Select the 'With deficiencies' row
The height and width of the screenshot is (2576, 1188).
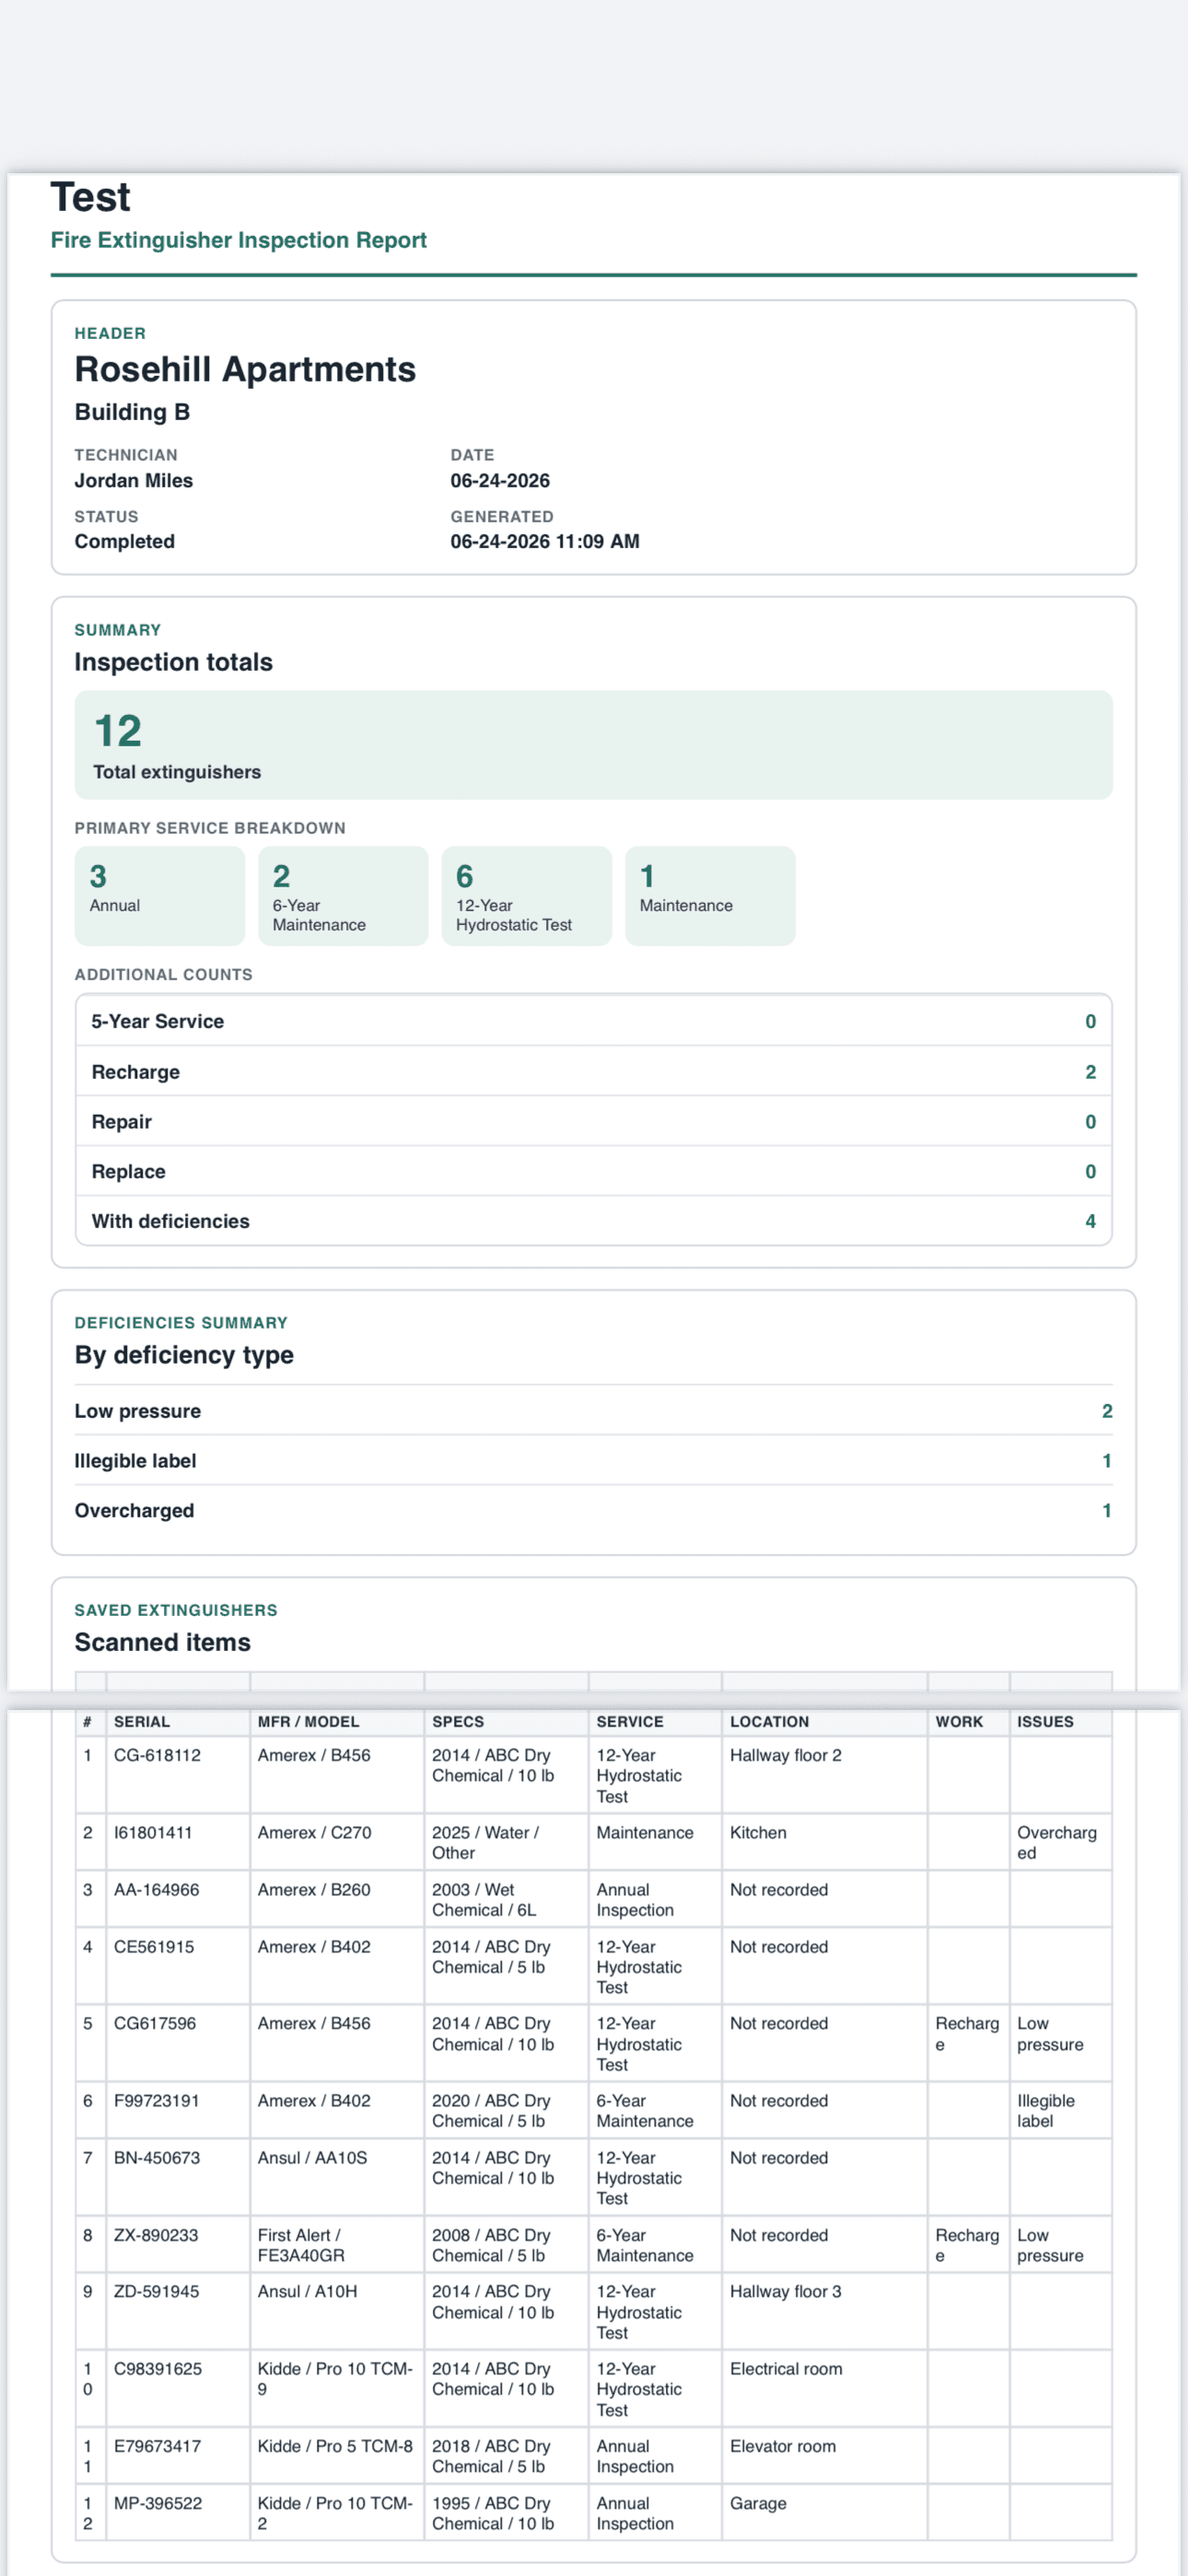tap(594, 1221)
